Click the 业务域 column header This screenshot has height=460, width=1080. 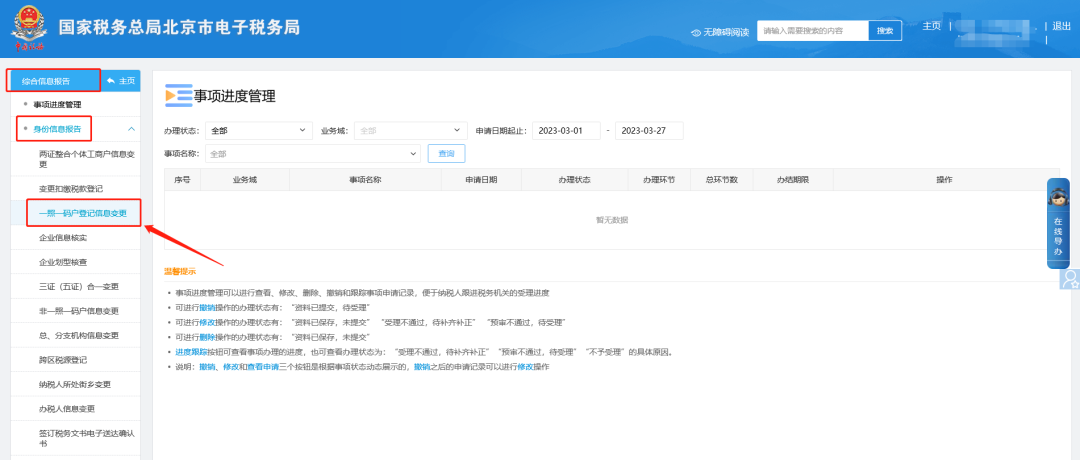coord(245,180)
